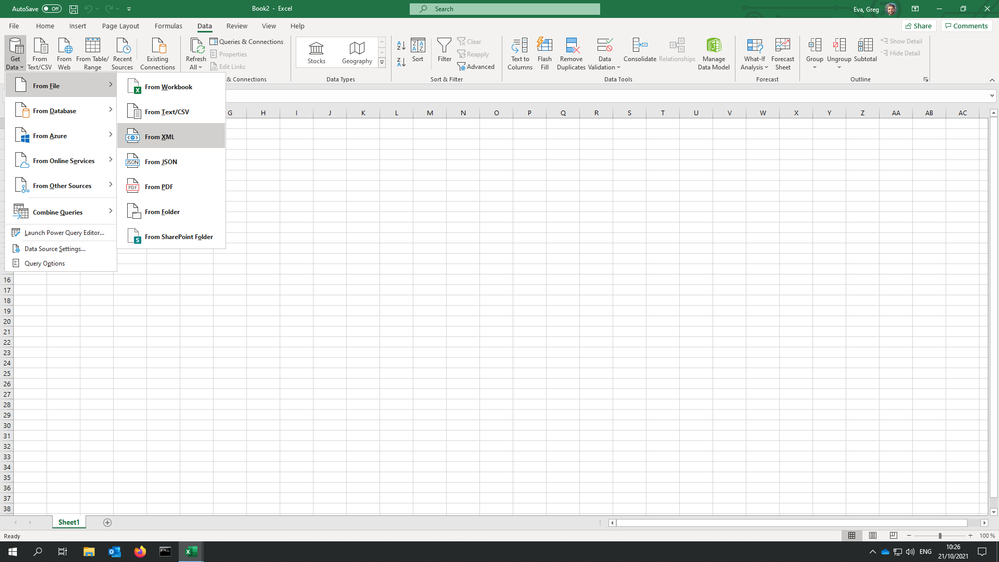This screenshot has width=999, height=562.
Task: Sort A to Z ascending
Action: coord(401,46)
